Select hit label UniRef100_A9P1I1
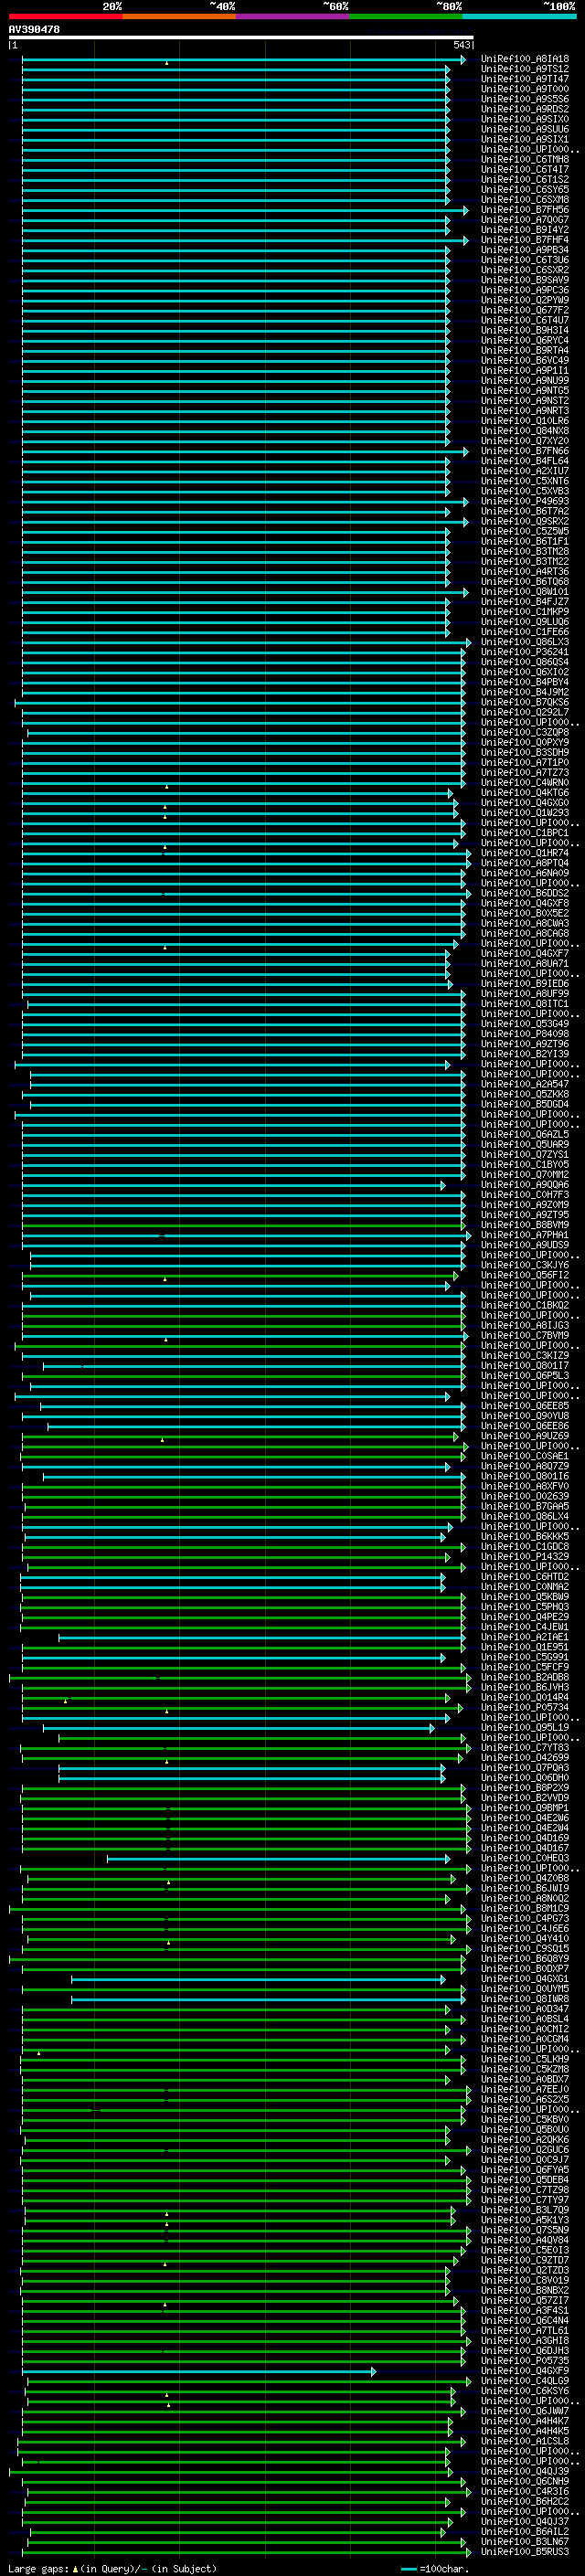The width and height of the screenshot is (585, 2576). pyautogui.click(x=524, y=371)
